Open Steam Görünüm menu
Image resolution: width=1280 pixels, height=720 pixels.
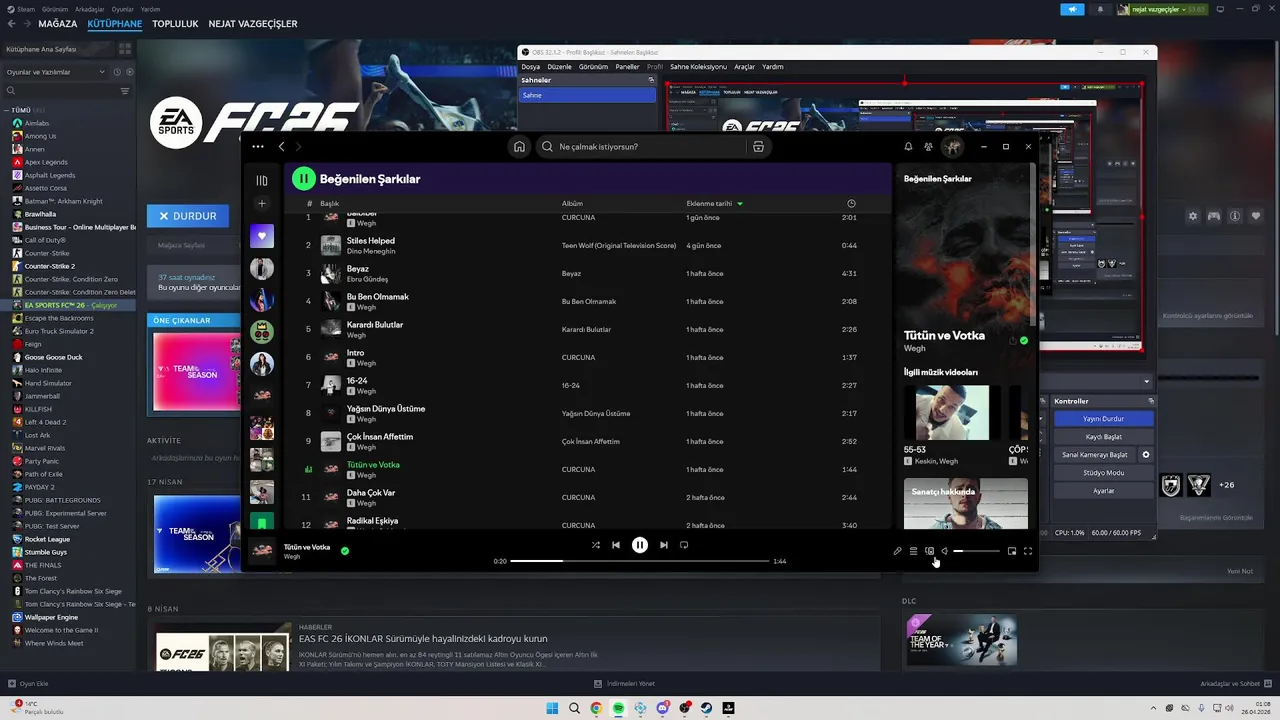coord(55,8)
